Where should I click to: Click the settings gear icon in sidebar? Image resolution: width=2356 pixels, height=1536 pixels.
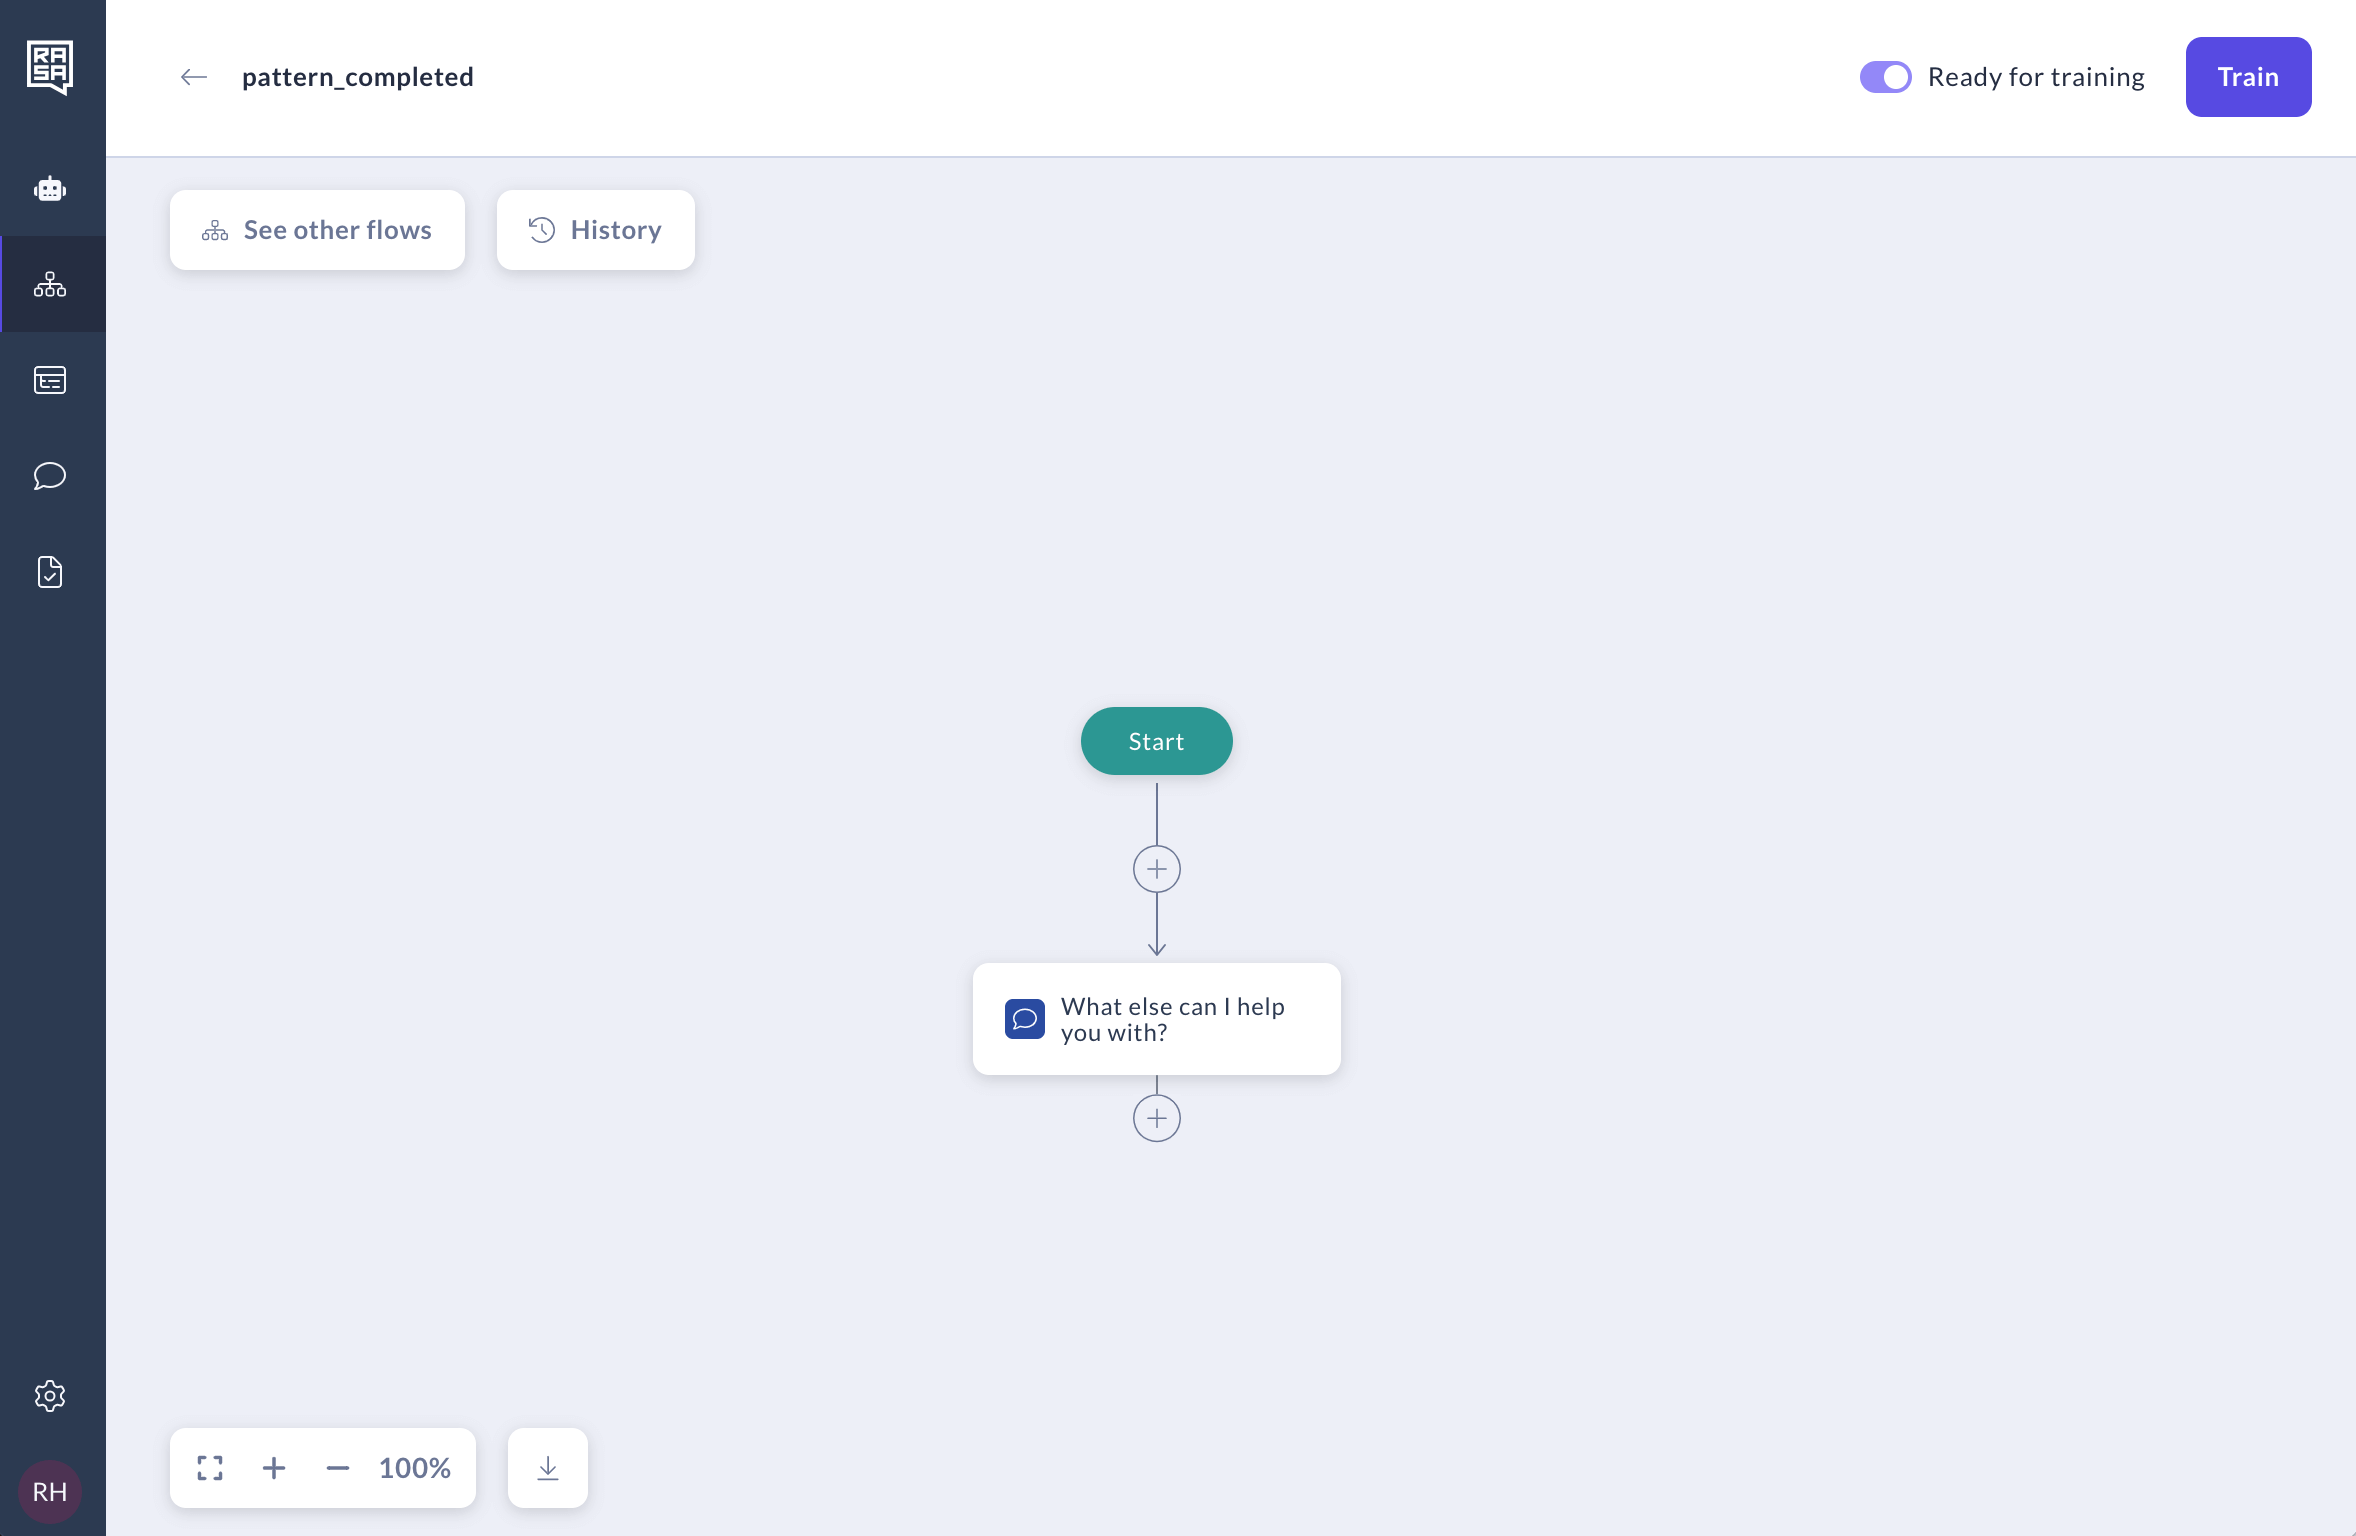[48, 1395]
